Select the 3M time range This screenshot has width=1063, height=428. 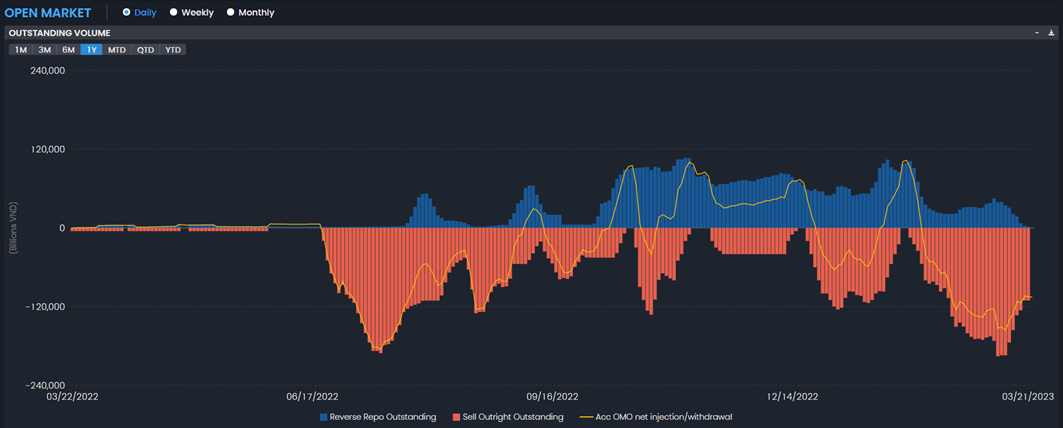tap(44, 50)
